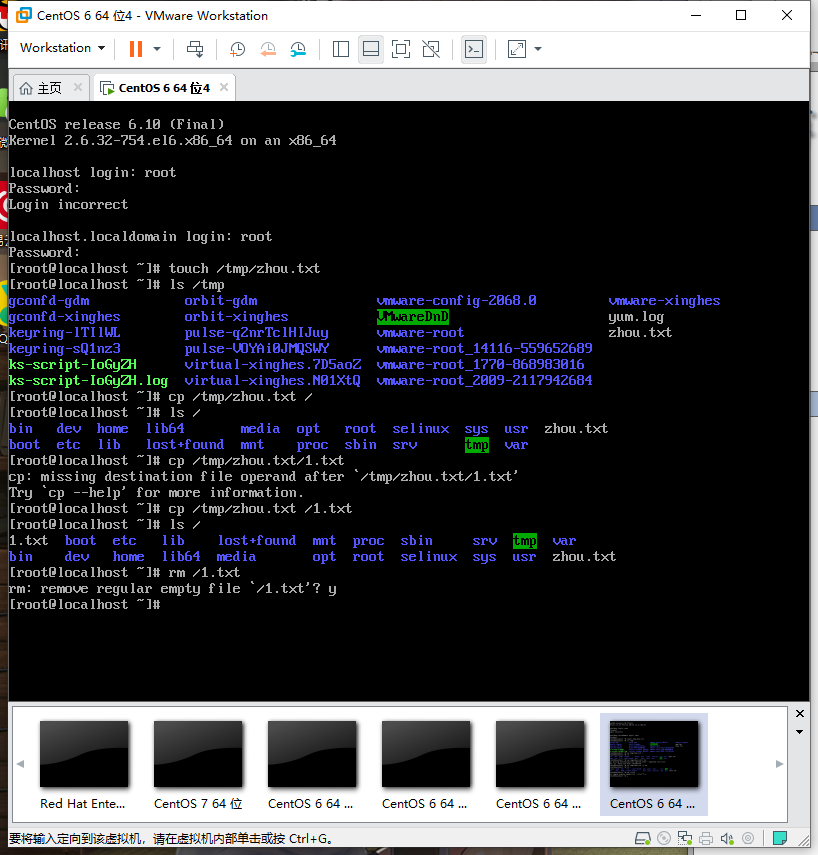The height and width of the screenshot is (855, 818).
Task: Click the home icon on 主页 tab
Action: click(26, 88)
